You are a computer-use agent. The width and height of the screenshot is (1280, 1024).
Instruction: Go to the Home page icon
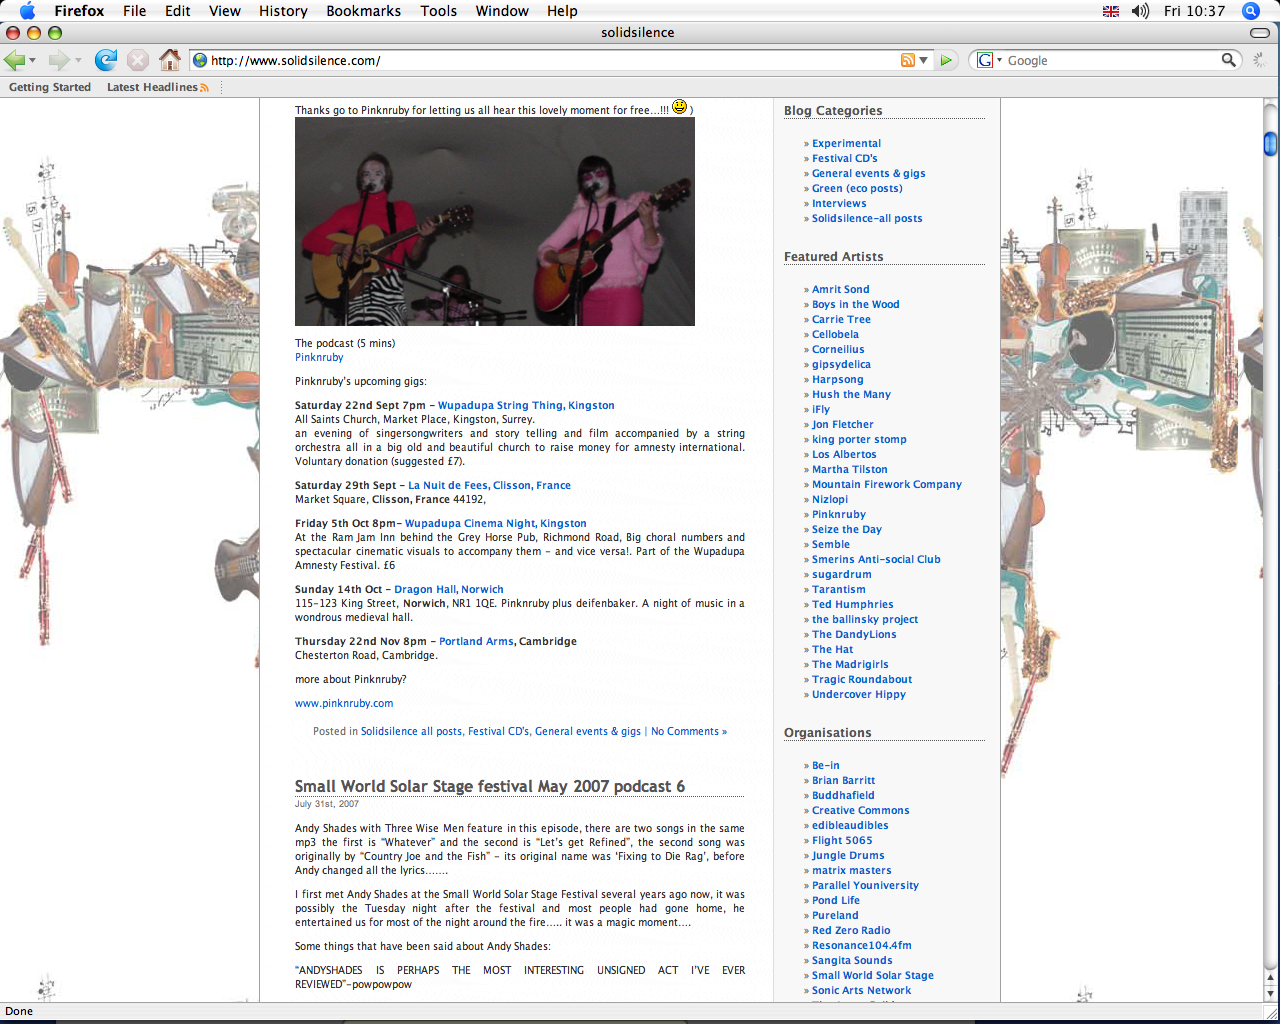coord(170,60)
